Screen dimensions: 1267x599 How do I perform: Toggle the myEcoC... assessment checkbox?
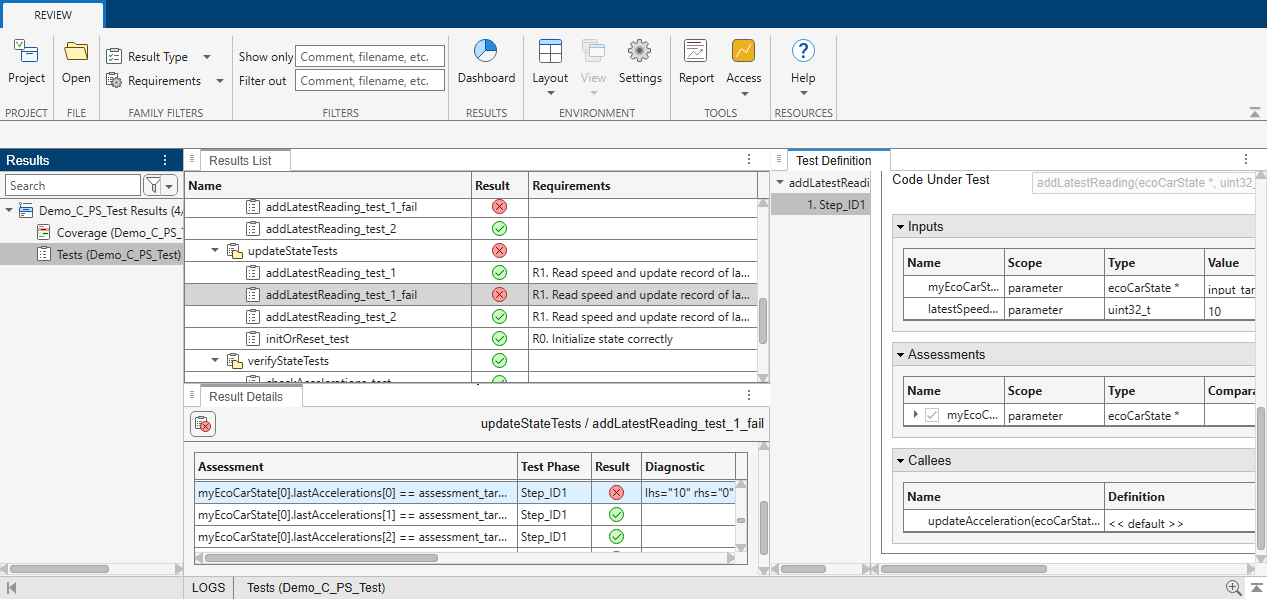(932, 415)
